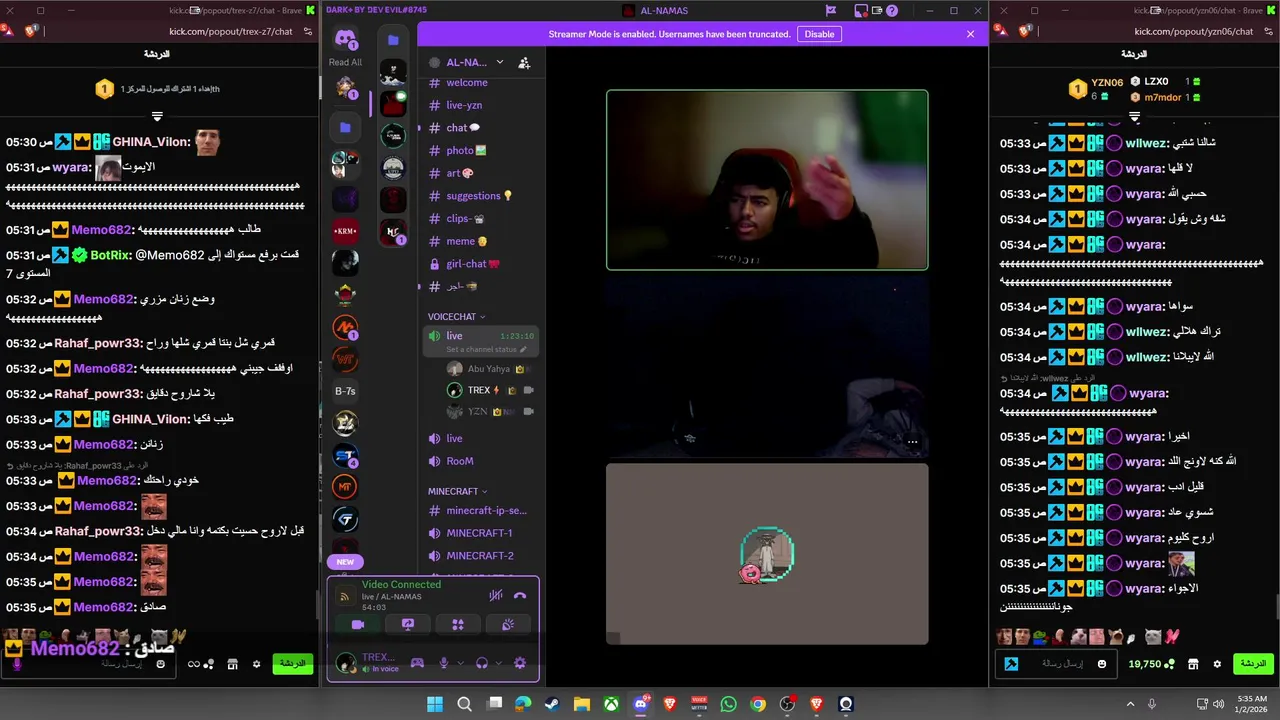Click the share your screen button
Screen dimensions: 1280x720
click(408, 625)
